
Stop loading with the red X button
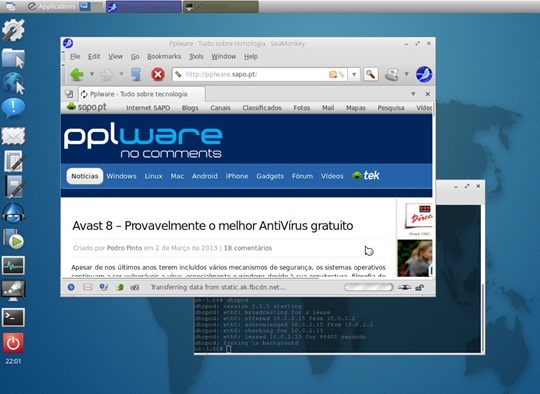coord(158,74)
